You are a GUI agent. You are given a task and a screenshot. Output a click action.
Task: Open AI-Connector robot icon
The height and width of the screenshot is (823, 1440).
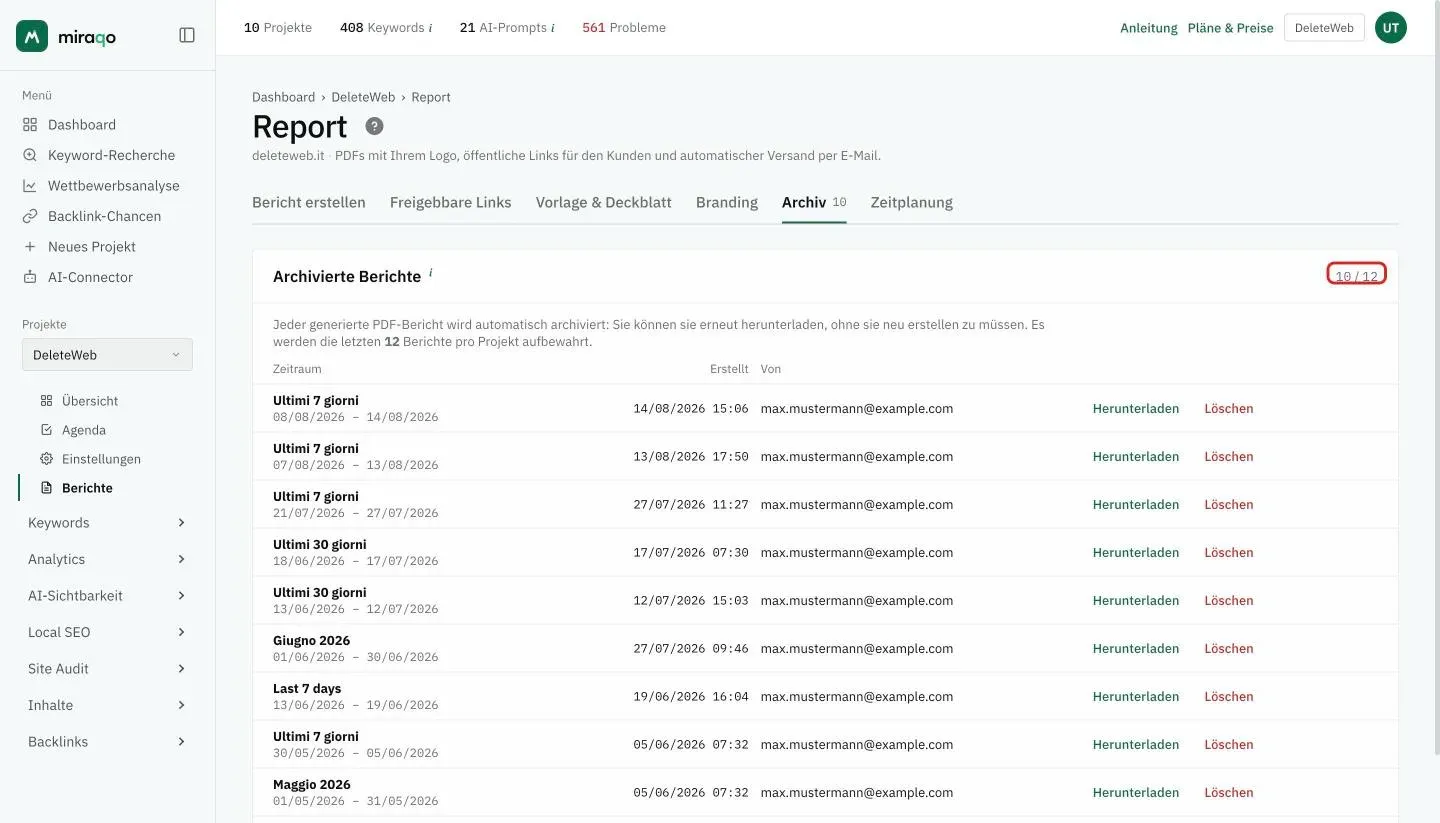click(x=30, y=277)
